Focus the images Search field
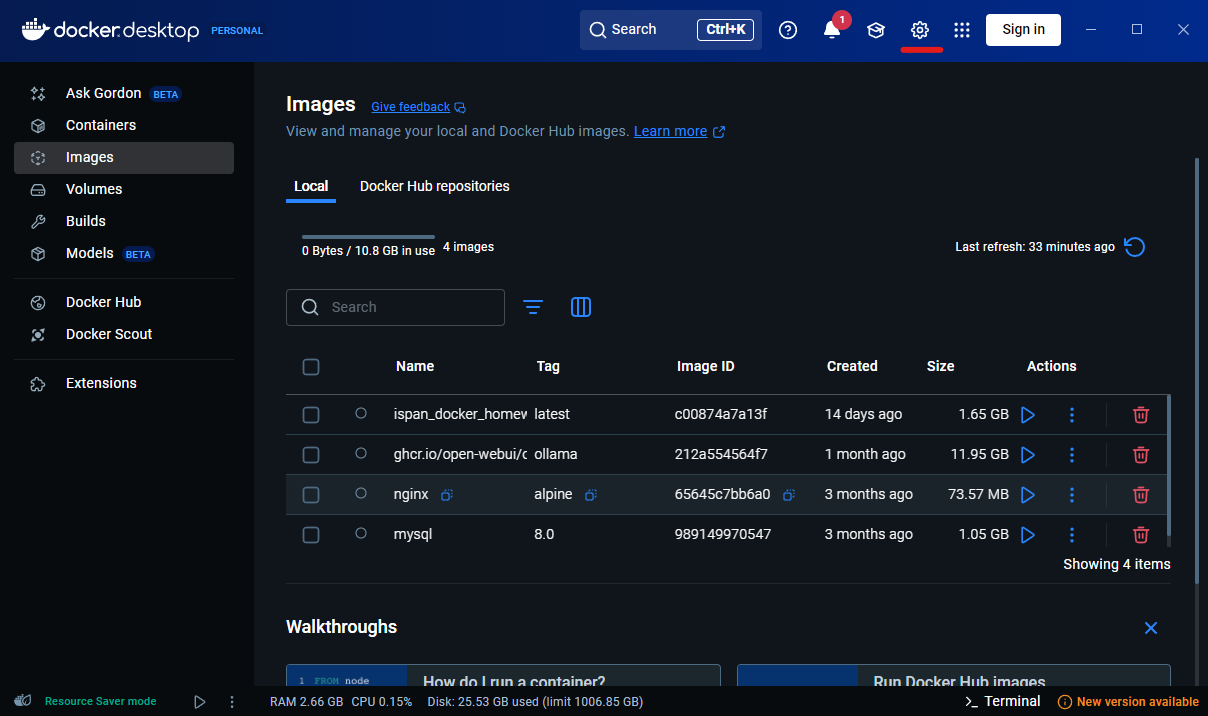The height and width of the screenshot is (716, 1208). 395,307
